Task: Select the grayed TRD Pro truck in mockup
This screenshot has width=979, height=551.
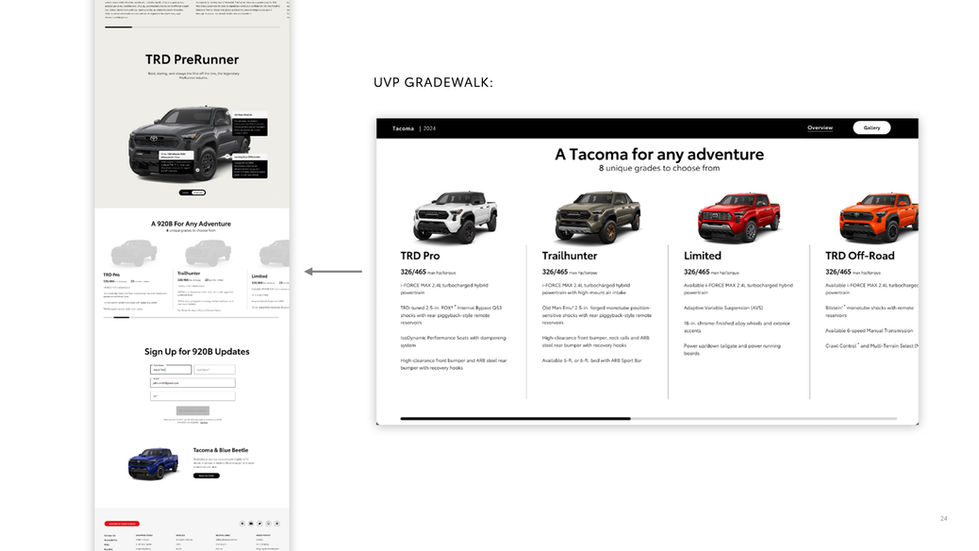Action: point(134,253)
